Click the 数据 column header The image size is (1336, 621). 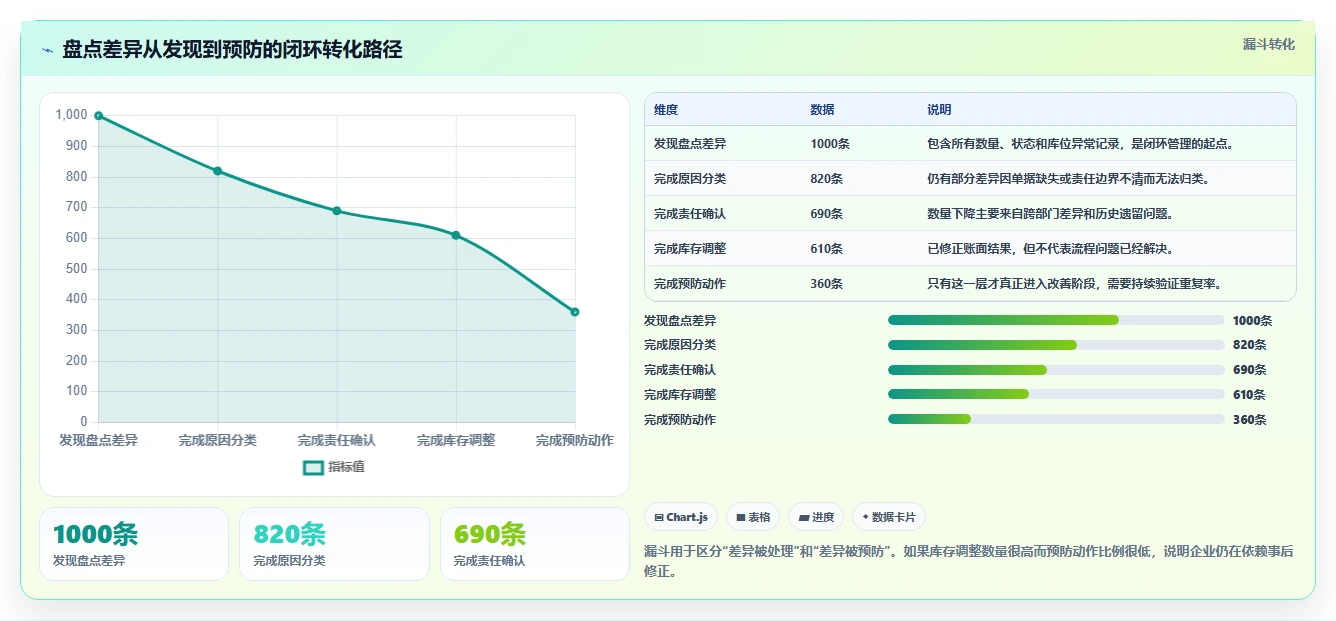pyautogui.click(x=822, y=110)
